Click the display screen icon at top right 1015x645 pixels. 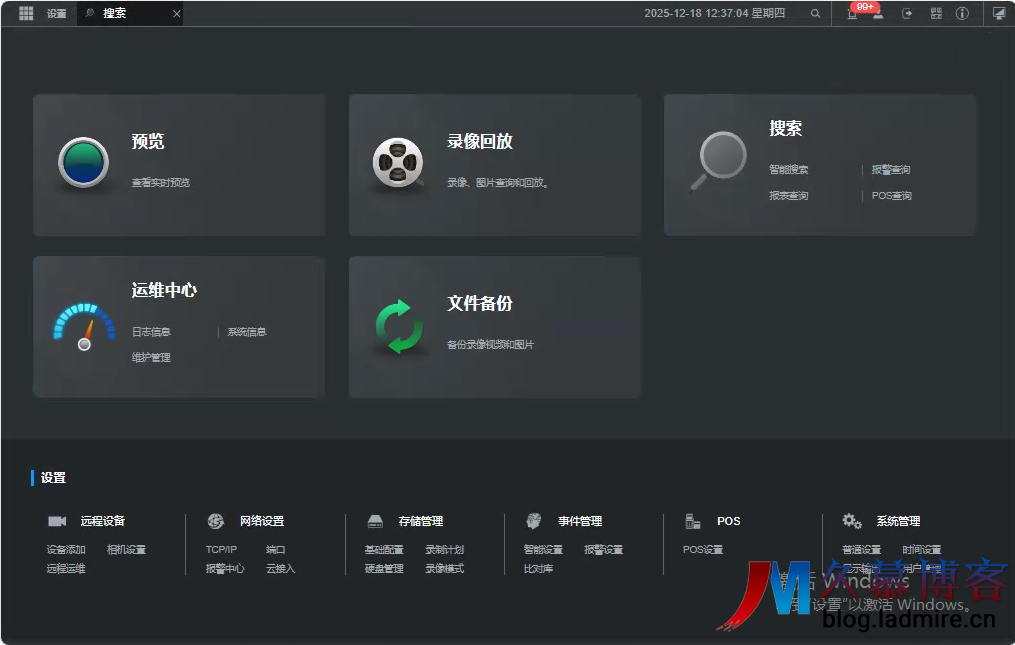998,13
